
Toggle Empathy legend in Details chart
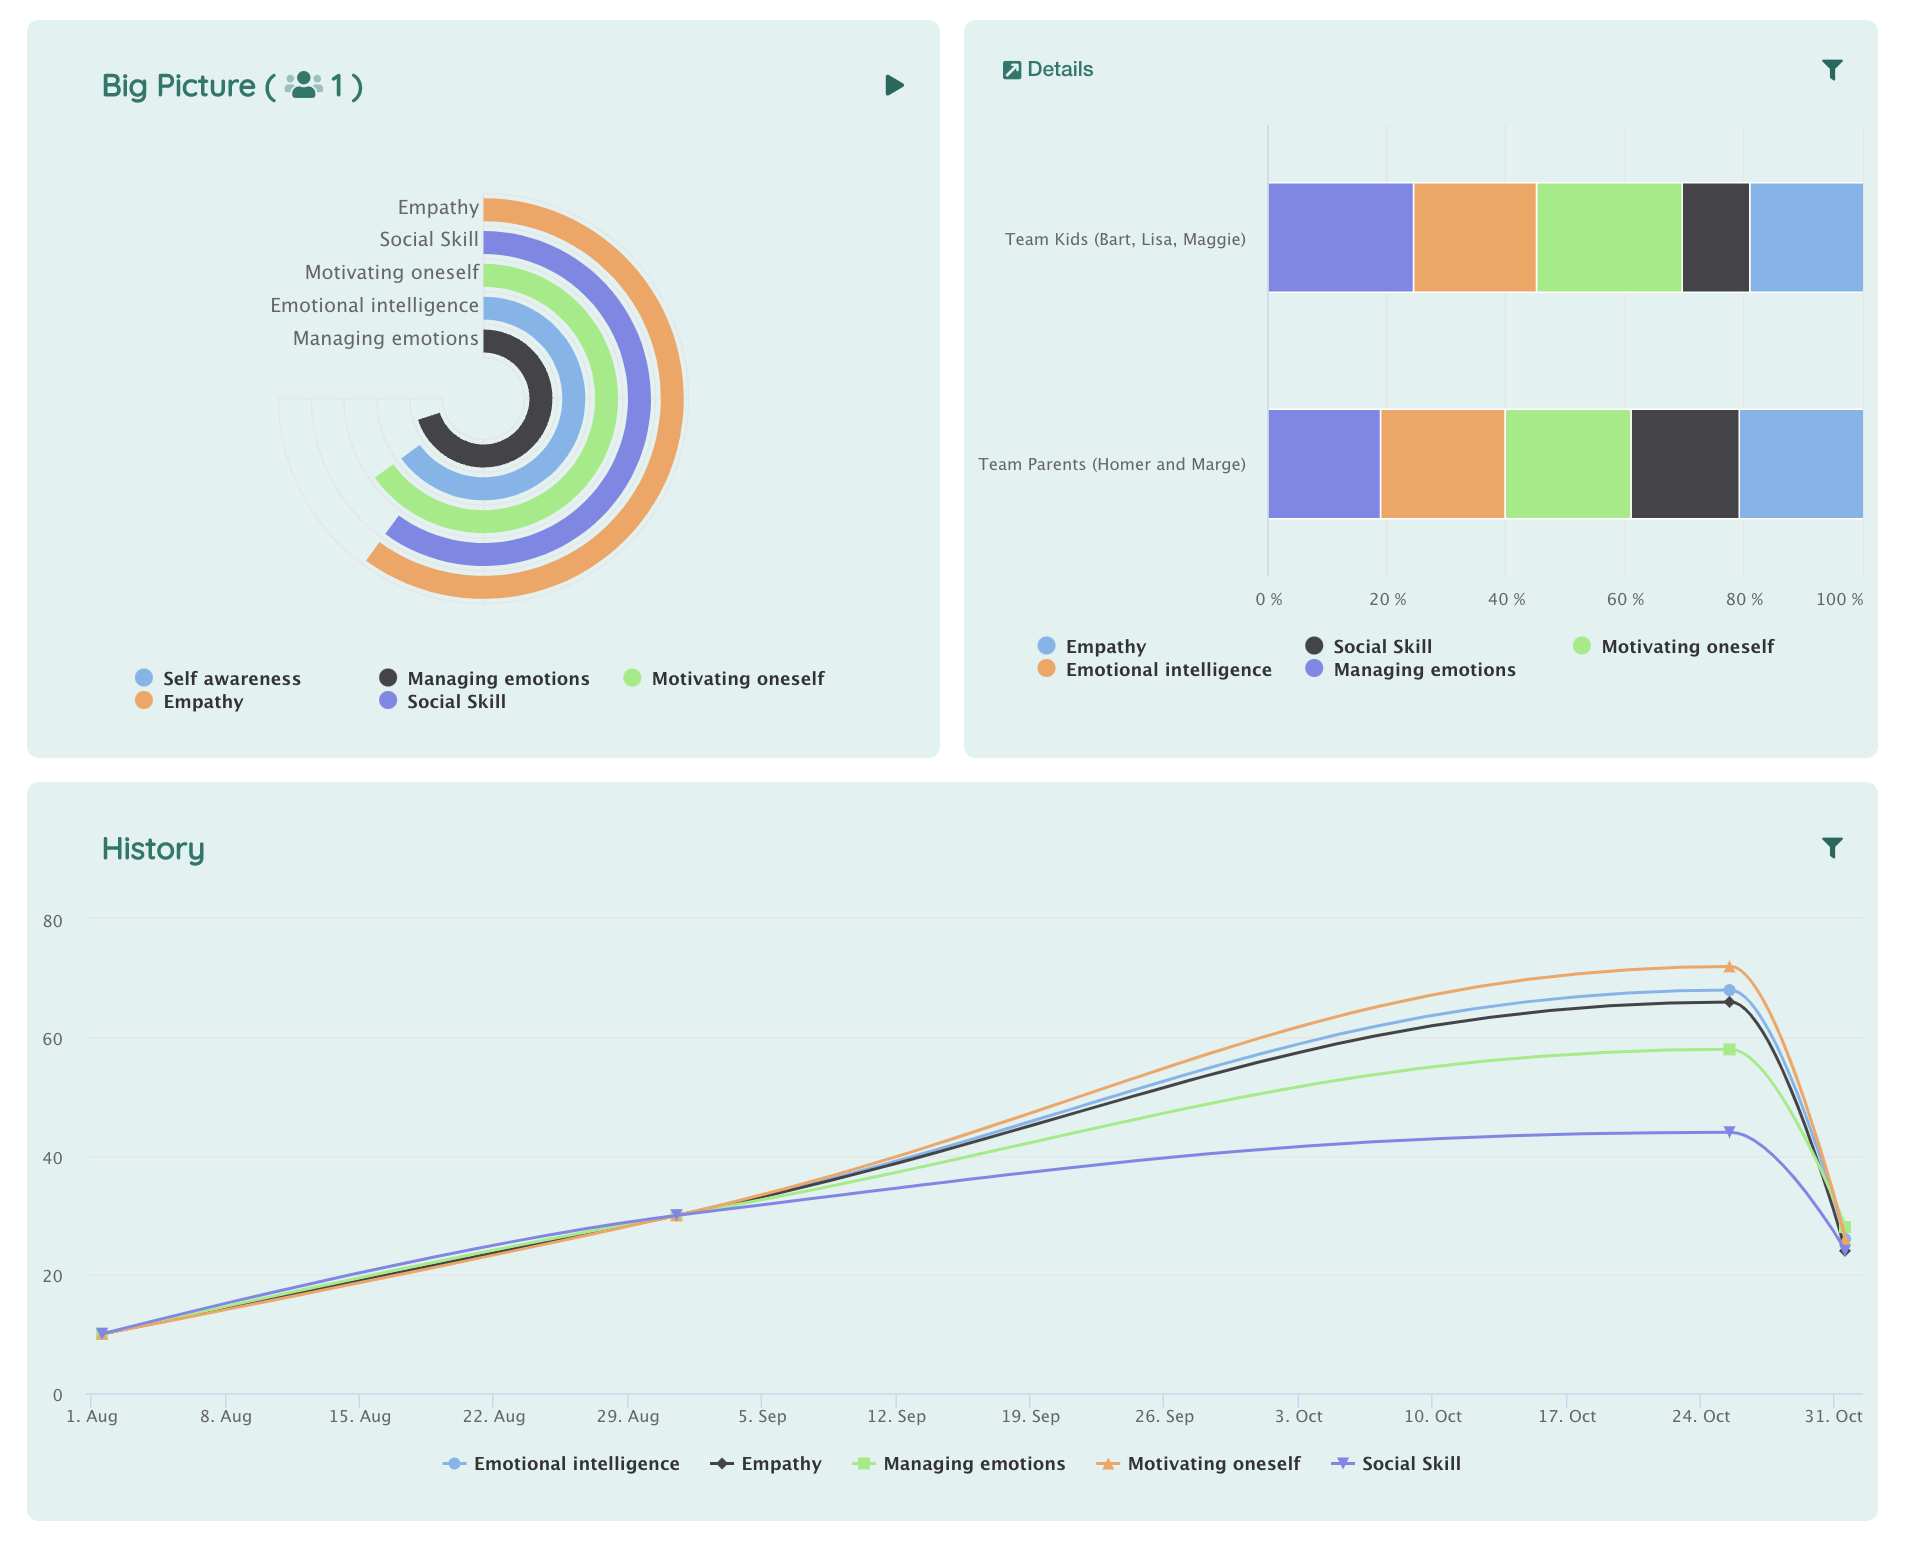pos(1092,646)
